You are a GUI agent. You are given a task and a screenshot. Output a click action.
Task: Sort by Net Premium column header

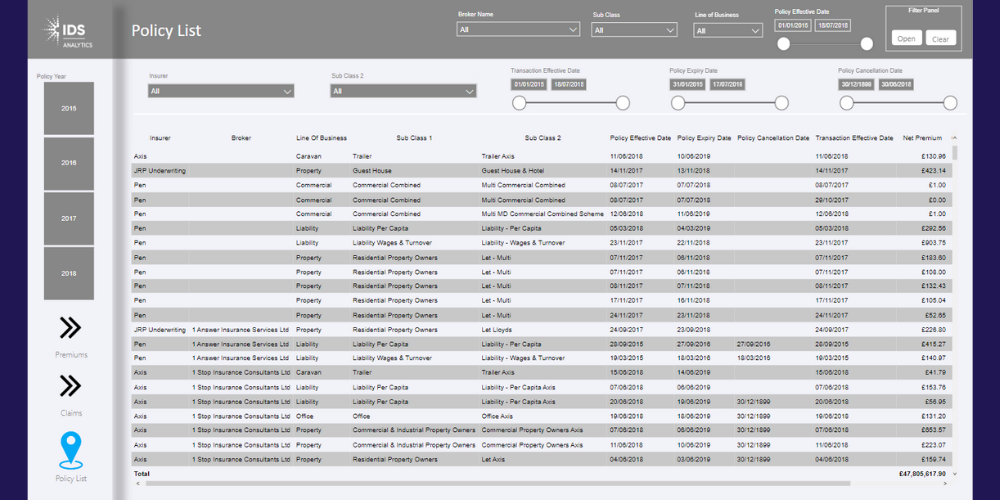(x=921, y=138)
